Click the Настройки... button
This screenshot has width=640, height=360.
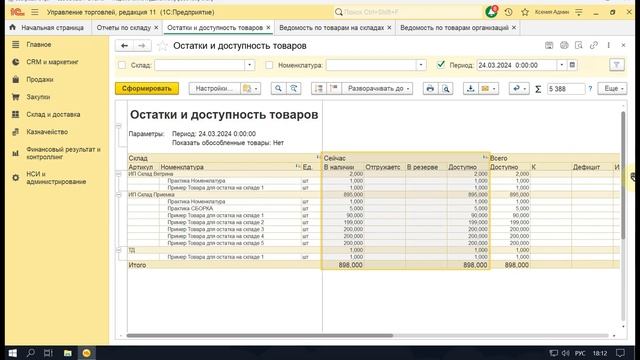214,89
